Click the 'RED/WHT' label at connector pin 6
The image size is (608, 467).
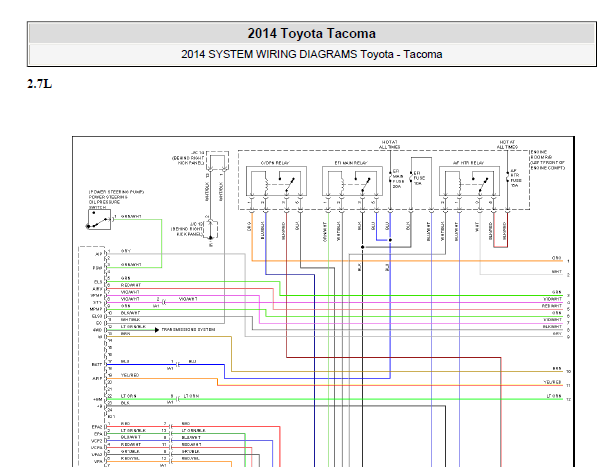(131, 285)
